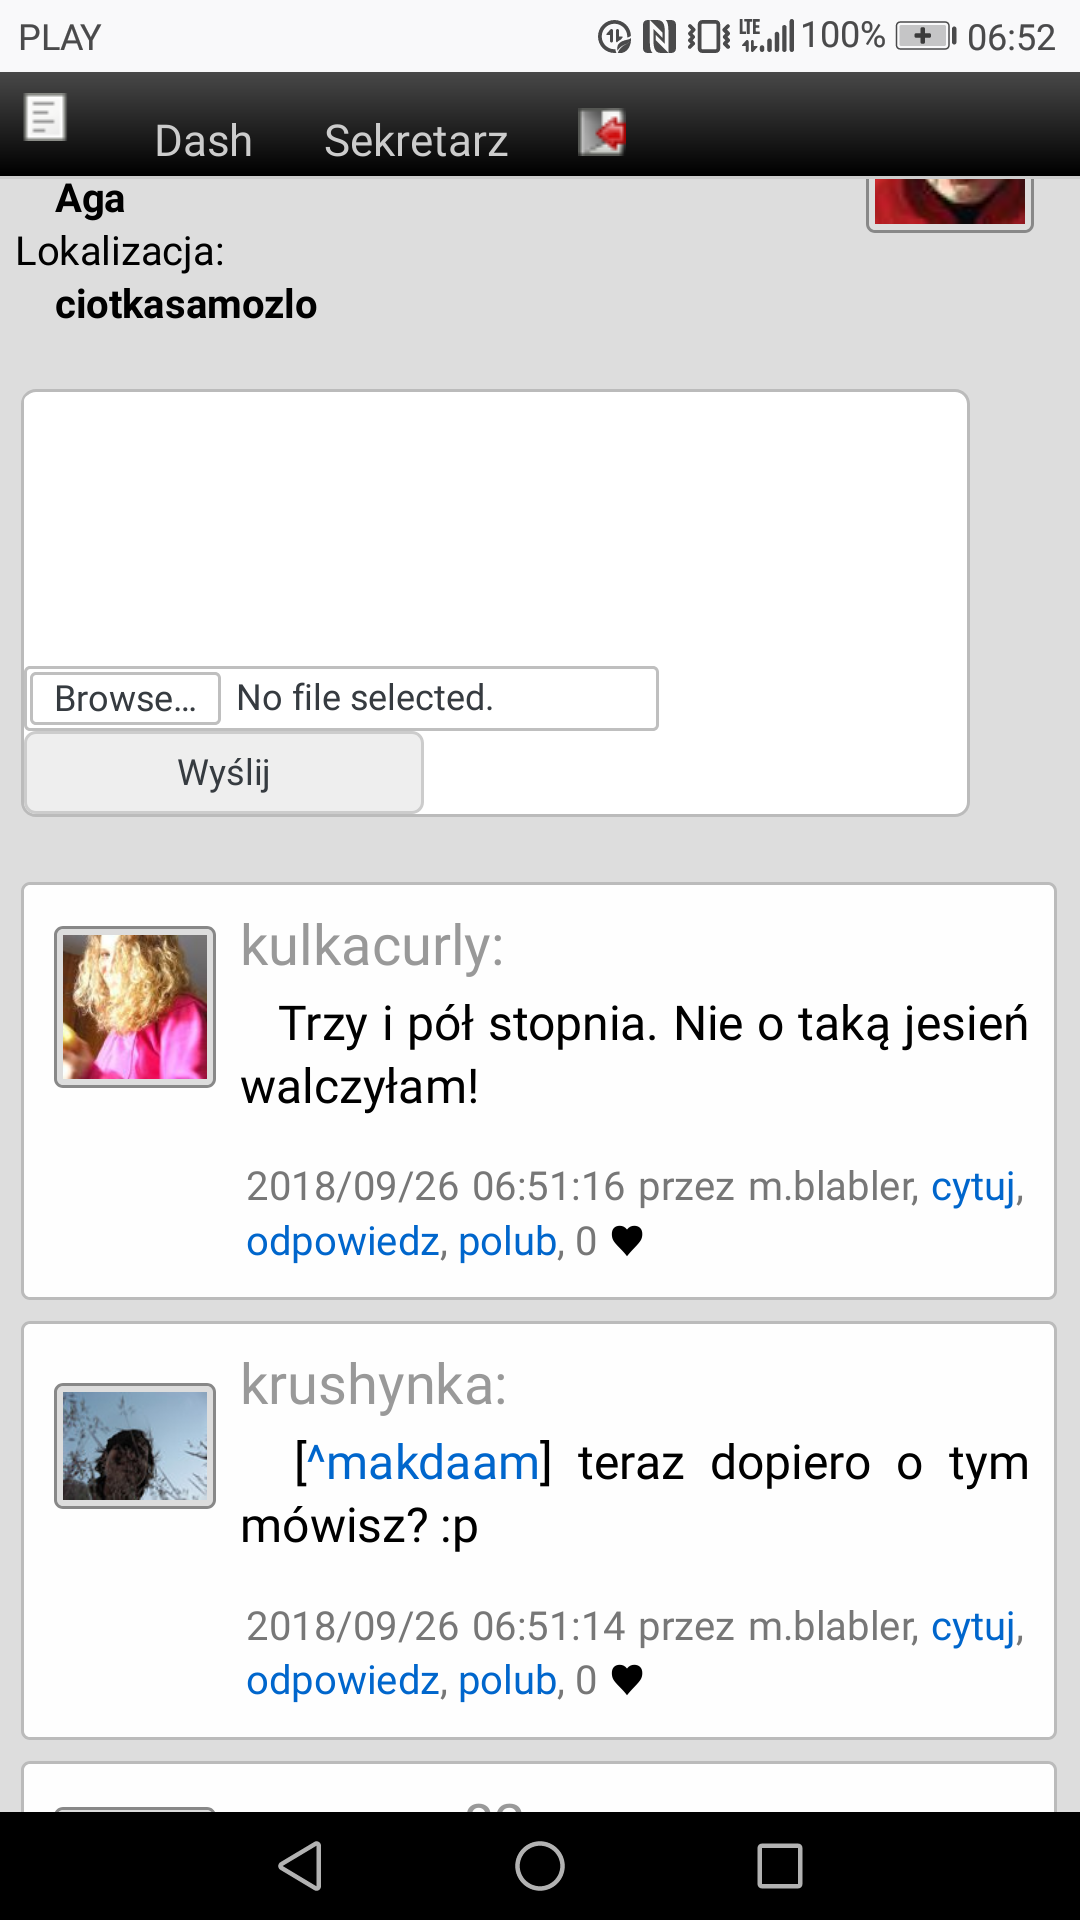Tap heart icon on krushynka's post
Image resolution: width=1080 pixels, height=1920 pixels.
627,1680
